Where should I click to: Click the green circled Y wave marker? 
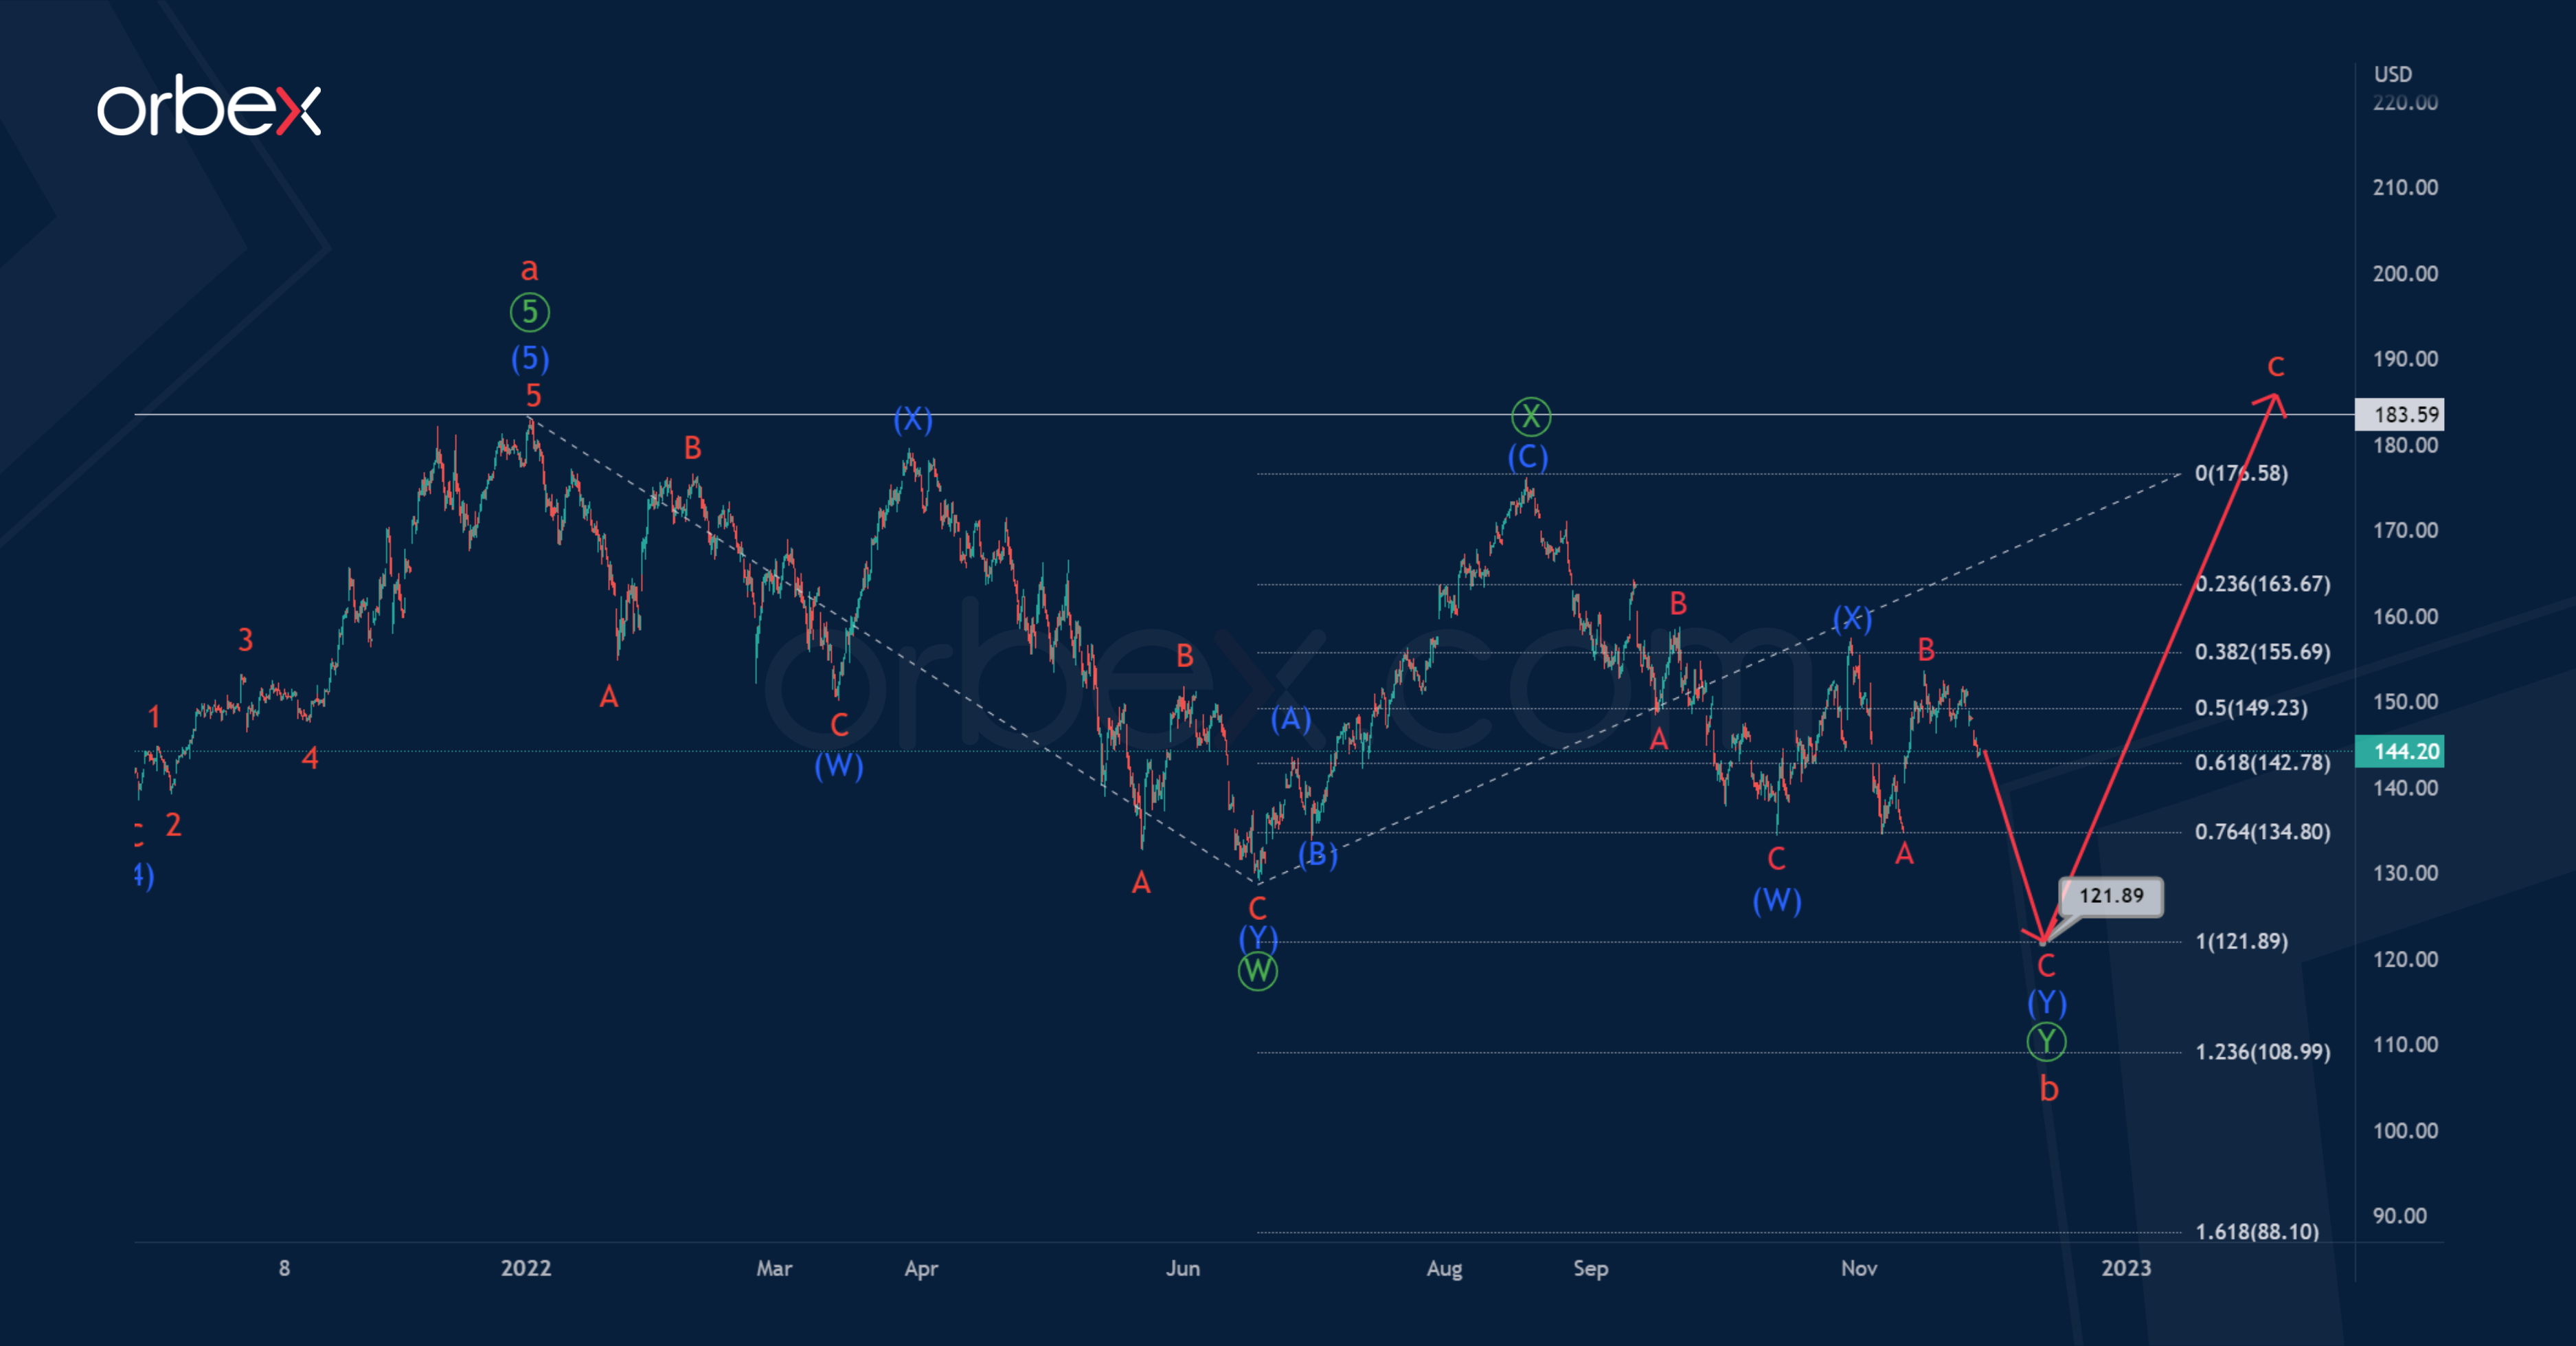2046,1042
